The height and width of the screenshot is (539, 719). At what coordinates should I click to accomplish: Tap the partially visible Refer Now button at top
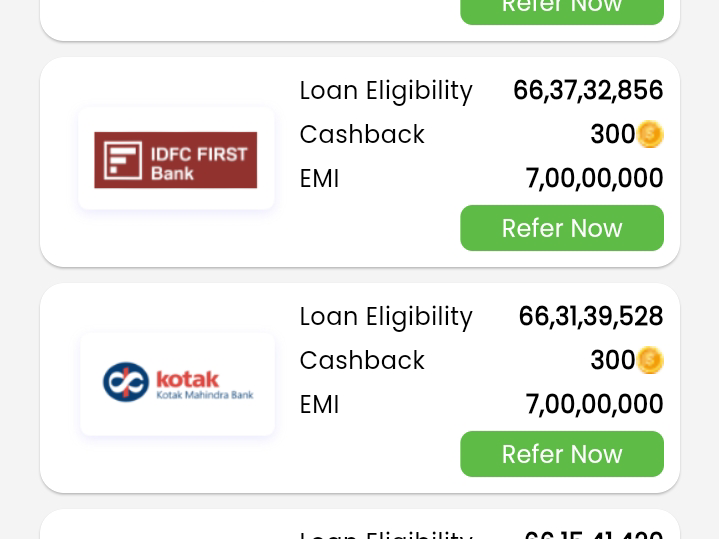(561, 10)
